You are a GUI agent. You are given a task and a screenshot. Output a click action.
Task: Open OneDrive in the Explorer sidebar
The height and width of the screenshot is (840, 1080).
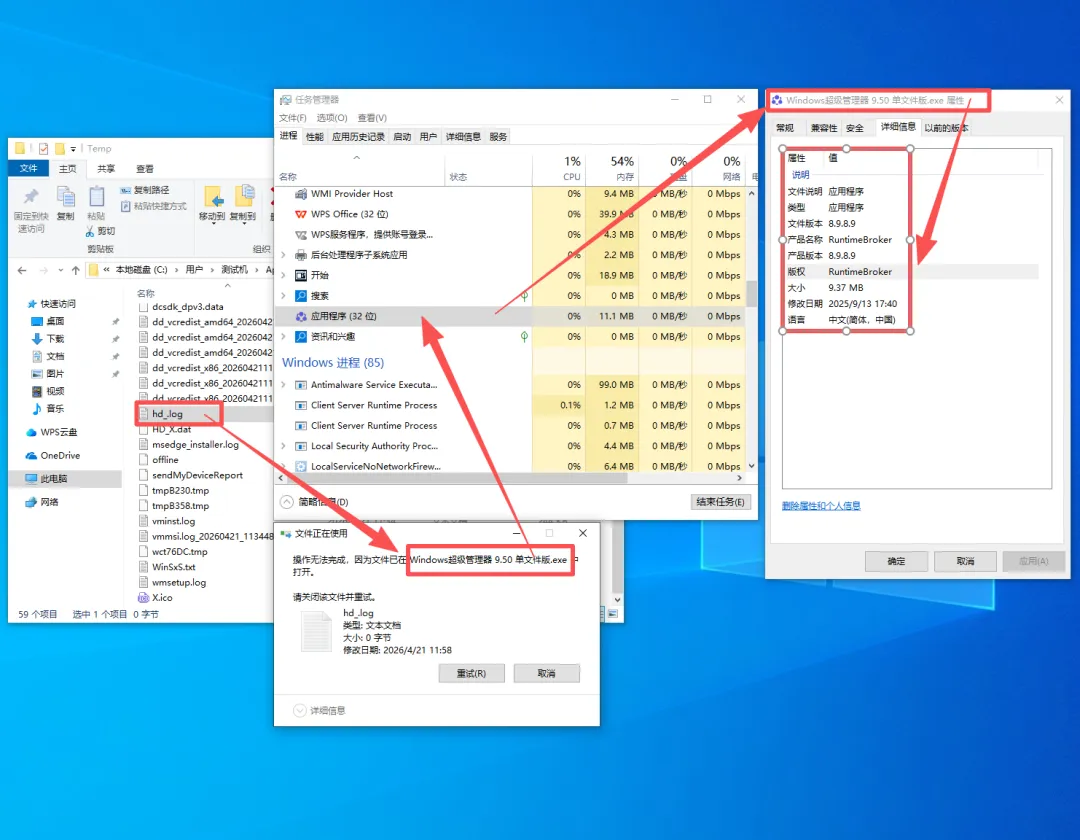53,456
